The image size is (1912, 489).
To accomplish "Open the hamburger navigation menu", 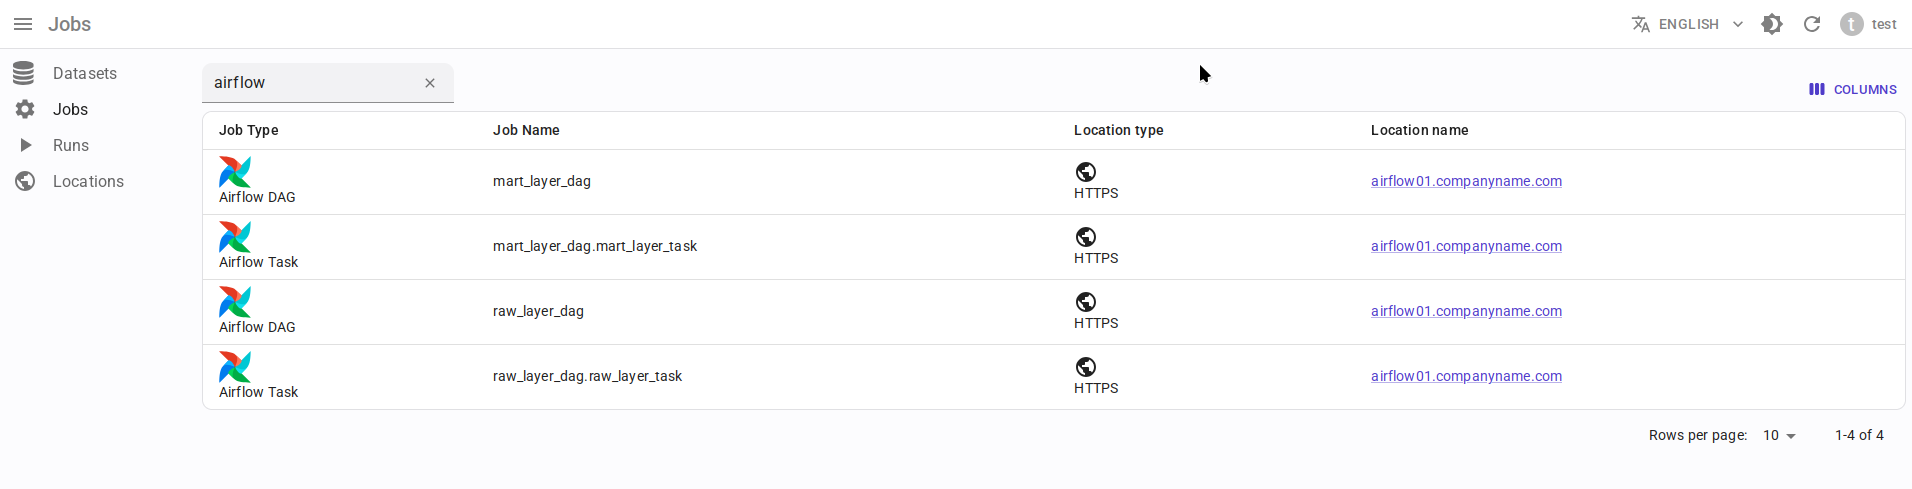I will click(23, 24).
